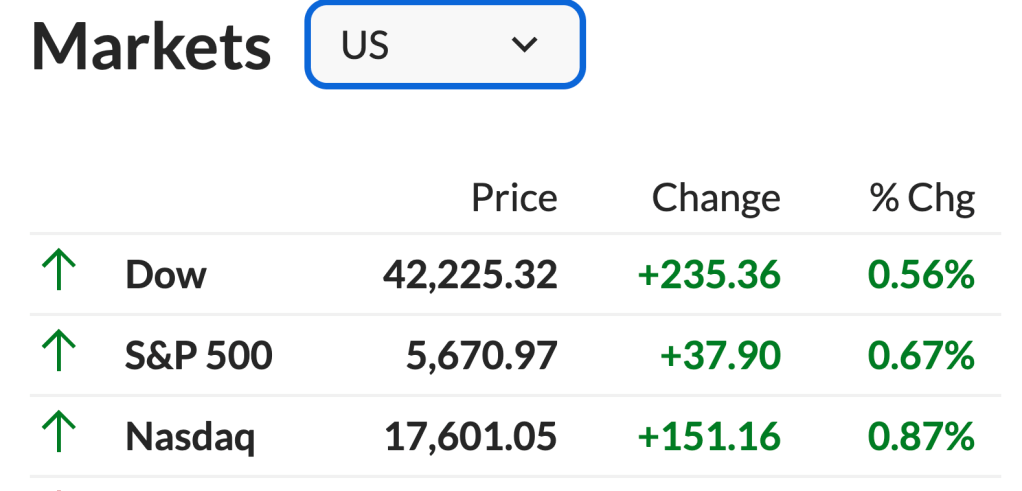Click the green up arrow beside Dow
1022x491 pixels.
pos(59,273)
